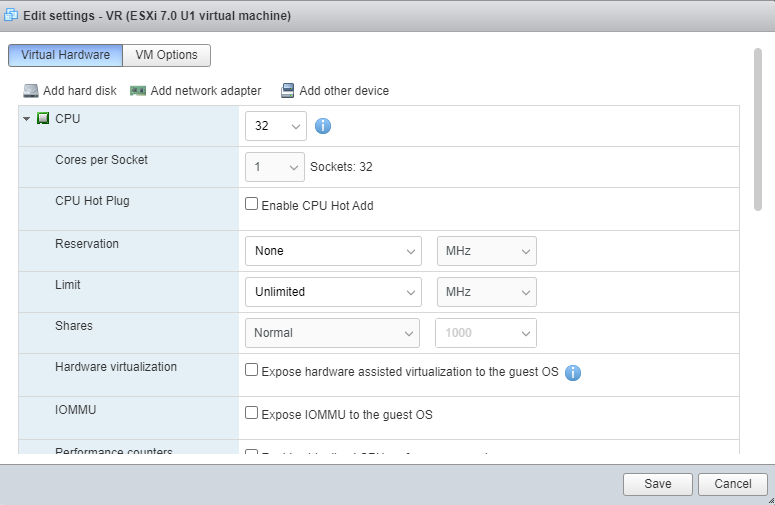The width and height of the screenshot is (775, 505).
Task: Click the CPU section label
Action: click(68, 119)
